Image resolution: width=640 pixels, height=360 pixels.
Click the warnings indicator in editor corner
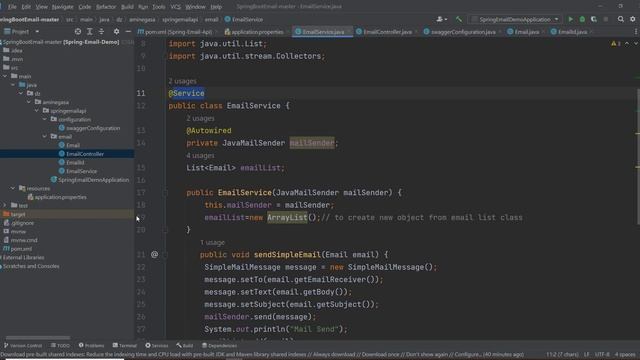coord(616,43)
